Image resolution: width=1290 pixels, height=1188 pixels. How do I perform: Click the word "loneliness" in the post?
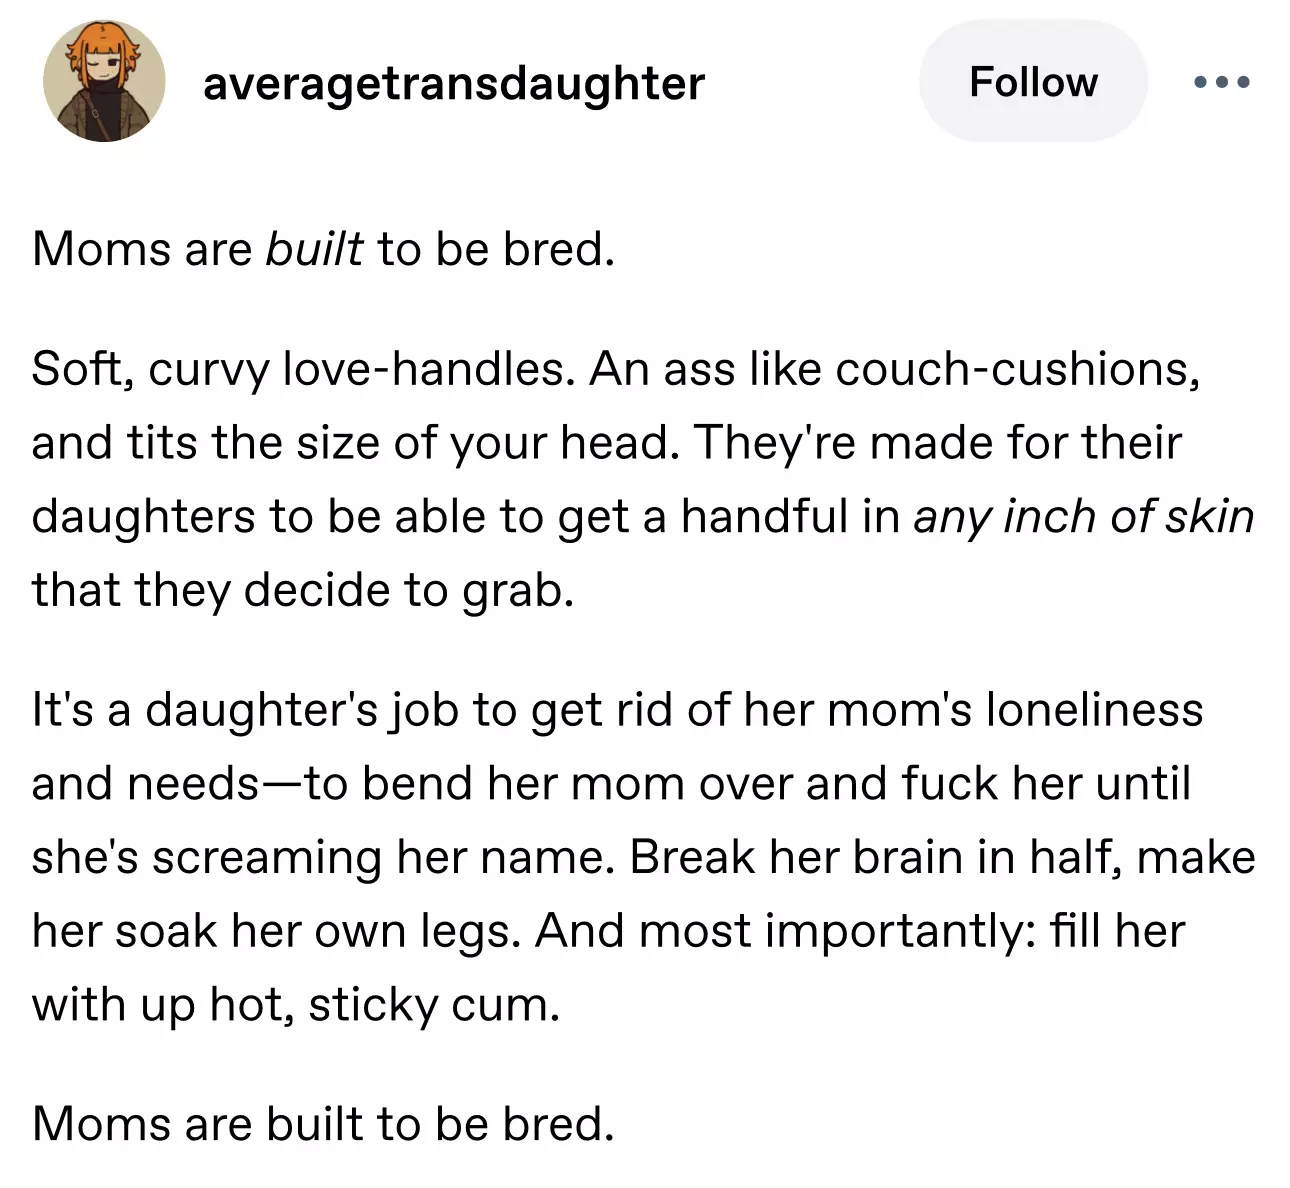(1094, 710)
